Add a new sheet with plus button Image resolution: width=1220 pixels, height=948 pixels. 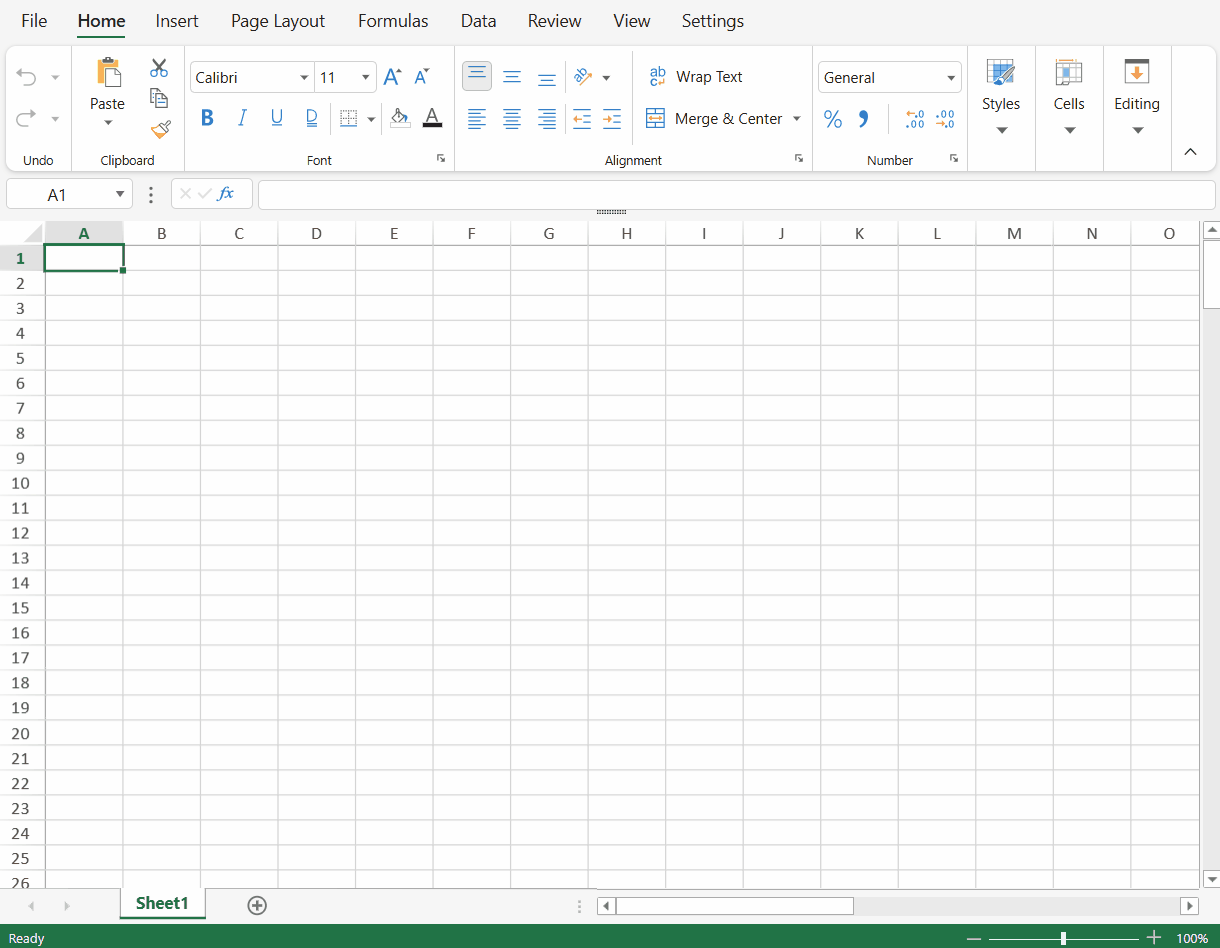click(x=257, y=905)
